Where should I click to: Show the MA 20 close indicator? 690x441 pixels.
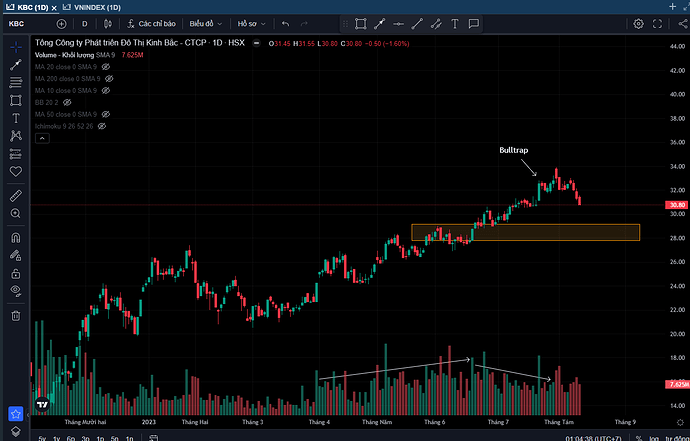pos(106,67)
